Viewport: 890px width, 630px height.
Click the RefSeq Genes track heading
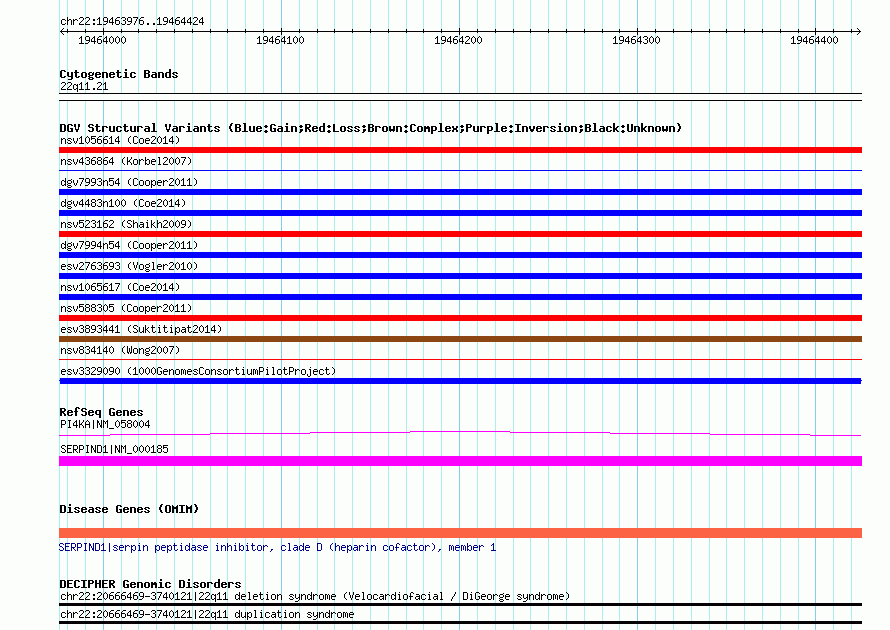[x=102, y=412]
